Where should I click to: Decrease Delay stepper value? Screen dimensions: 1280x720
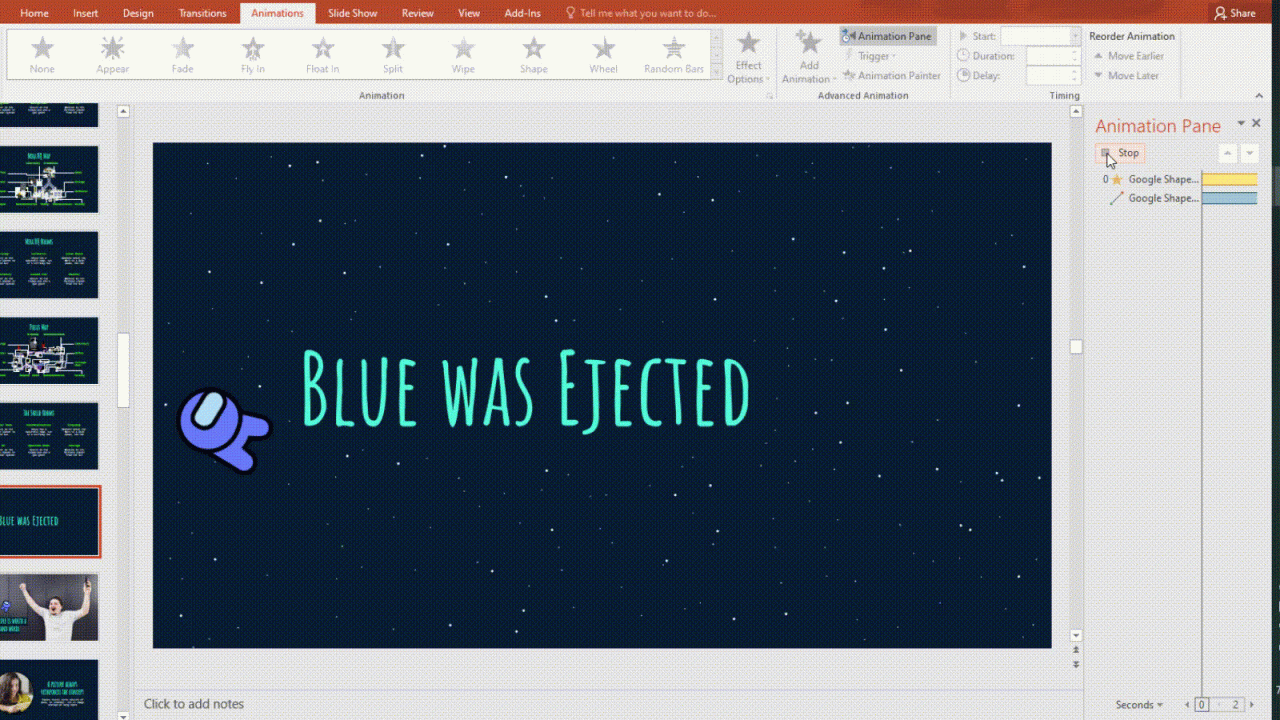(x=1076, y=80)
